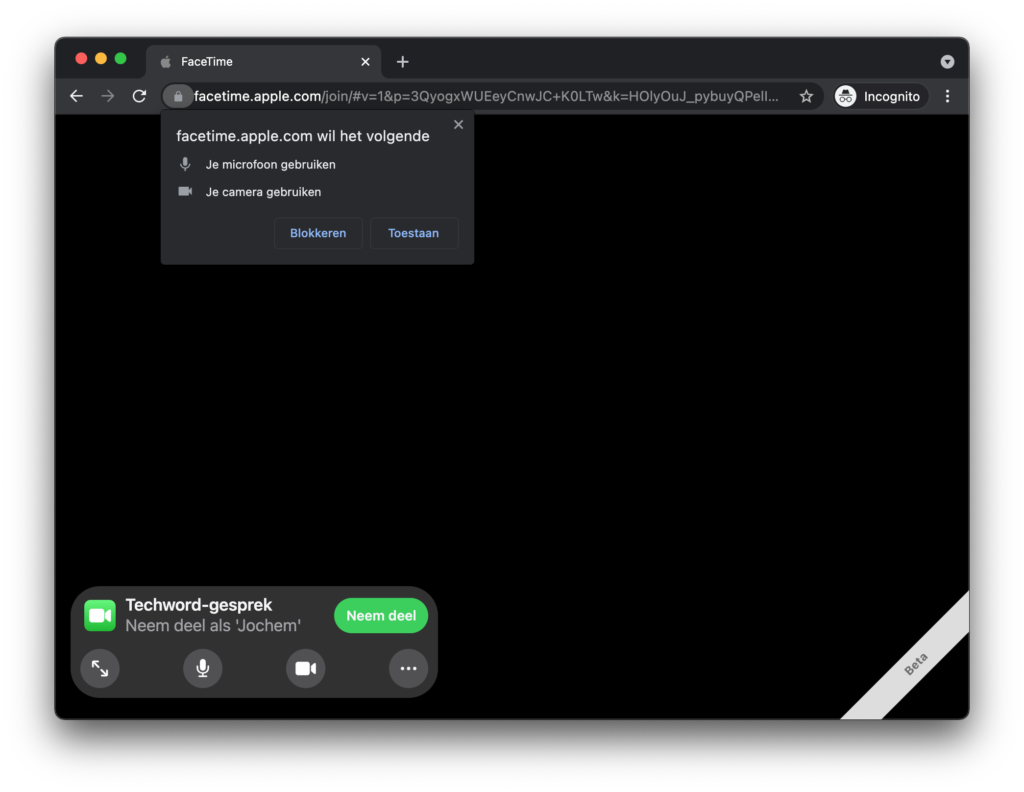Reload the FaceTime page
The width and height of the screenshot is (1024, 792).
pos(139,97)
